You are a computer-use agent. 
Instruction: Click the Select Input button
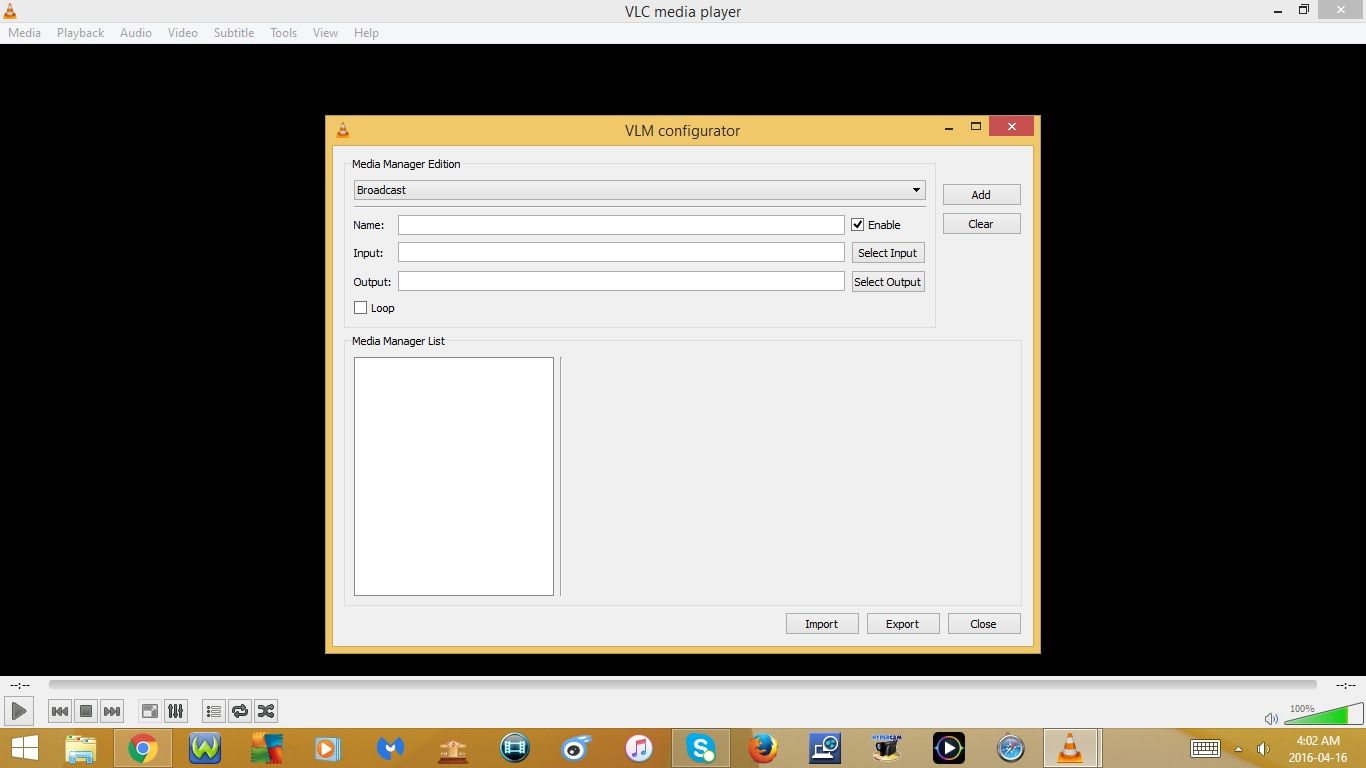coord(887,252)
